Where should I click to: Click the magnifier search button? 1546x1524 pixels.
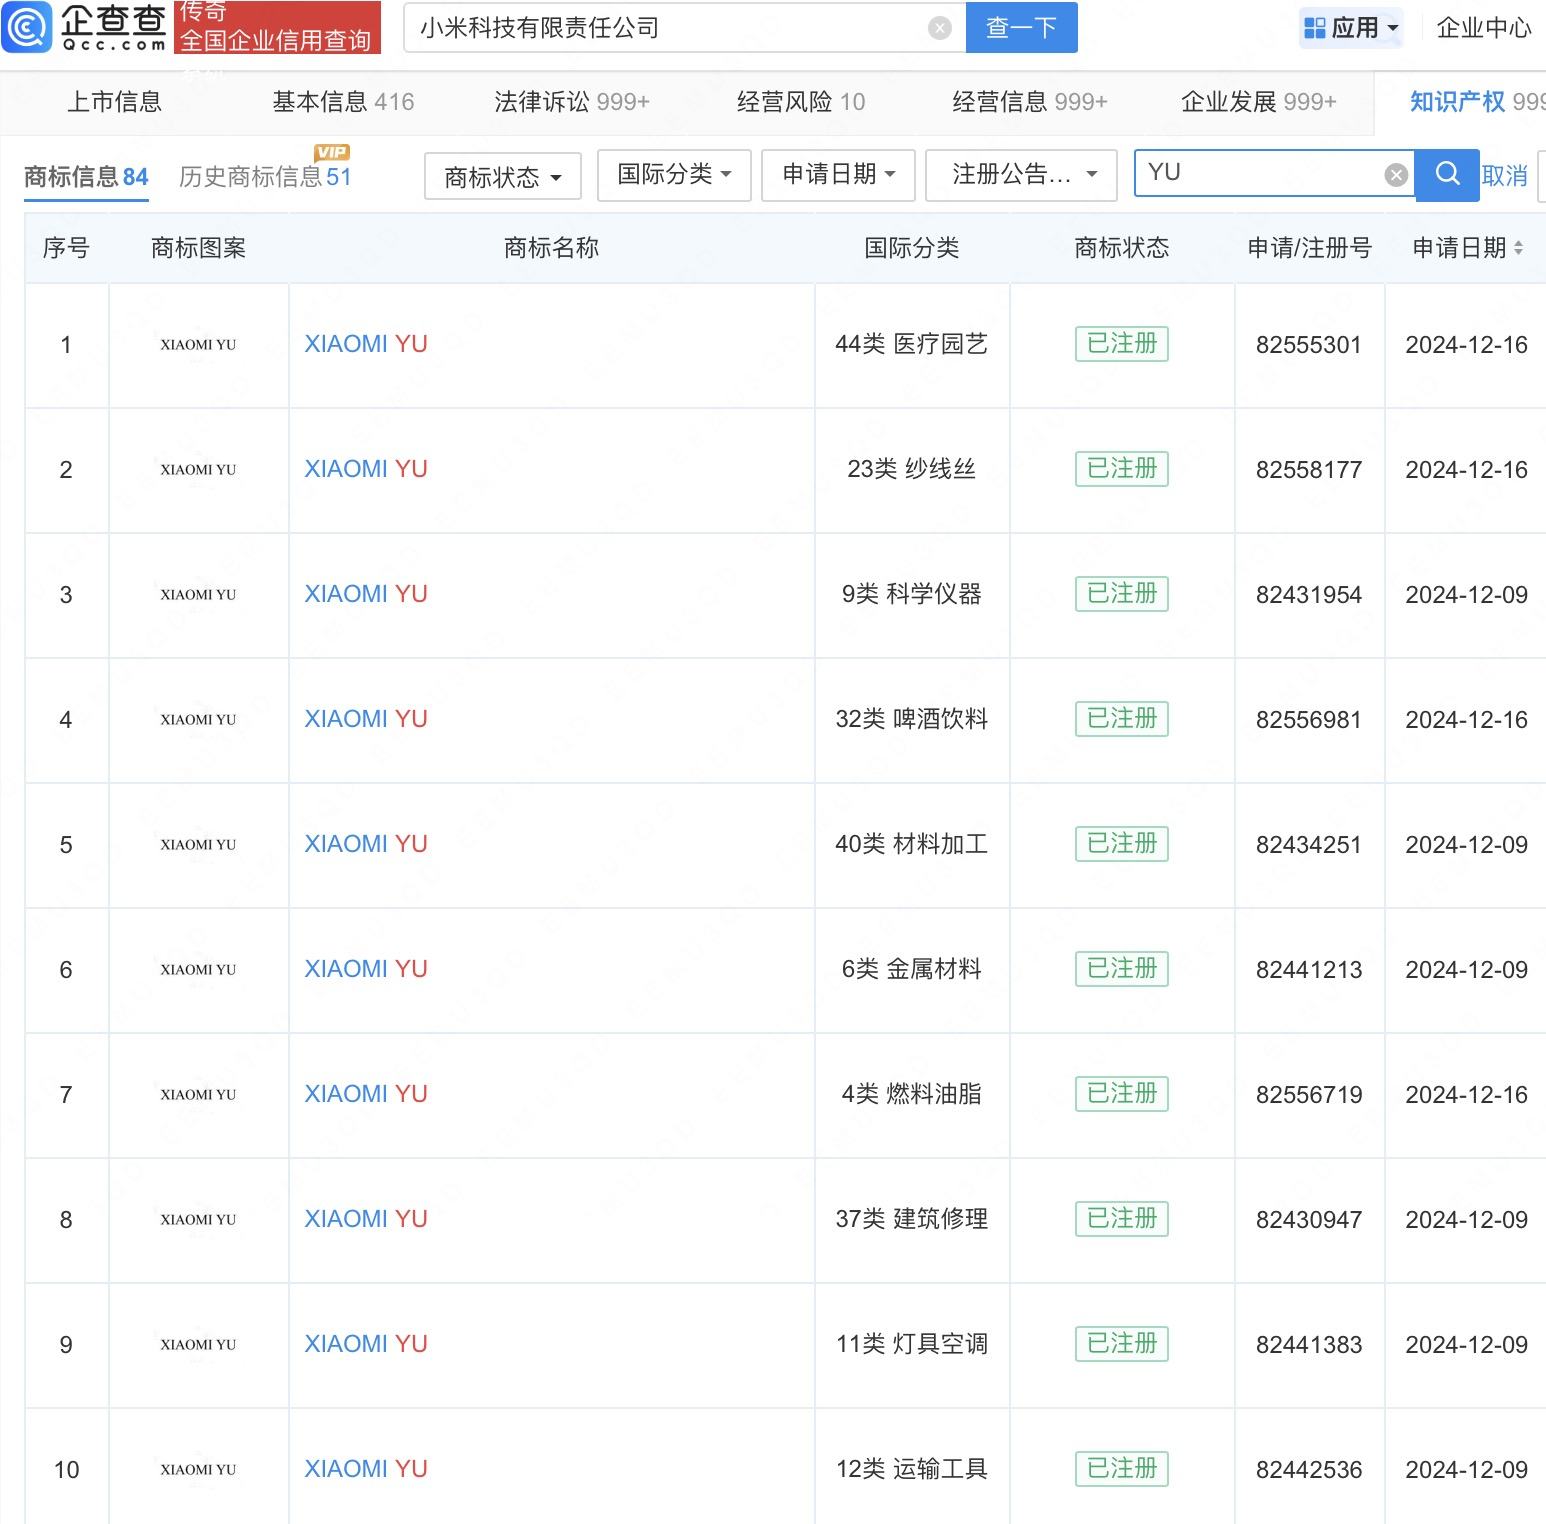point(1447,175)
